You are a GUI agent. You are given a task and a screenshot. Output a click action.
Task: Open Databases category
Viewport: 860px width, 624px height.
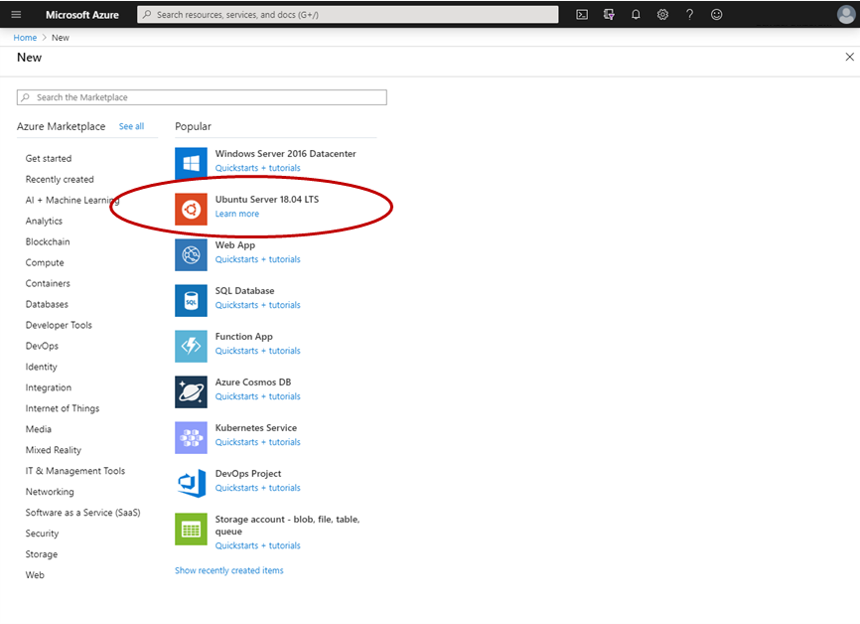point(47,304)
